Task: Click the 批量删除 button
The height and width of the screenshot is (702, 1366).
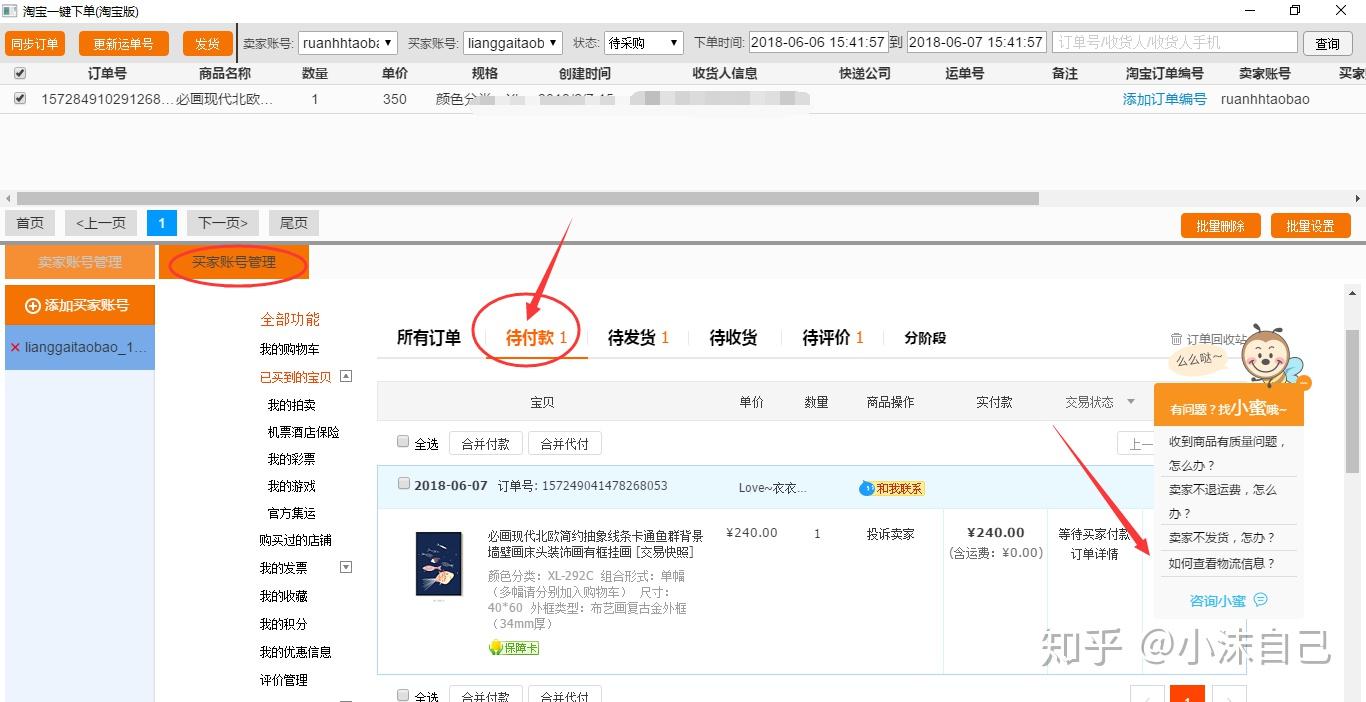Action: (x=1220, y=226)
